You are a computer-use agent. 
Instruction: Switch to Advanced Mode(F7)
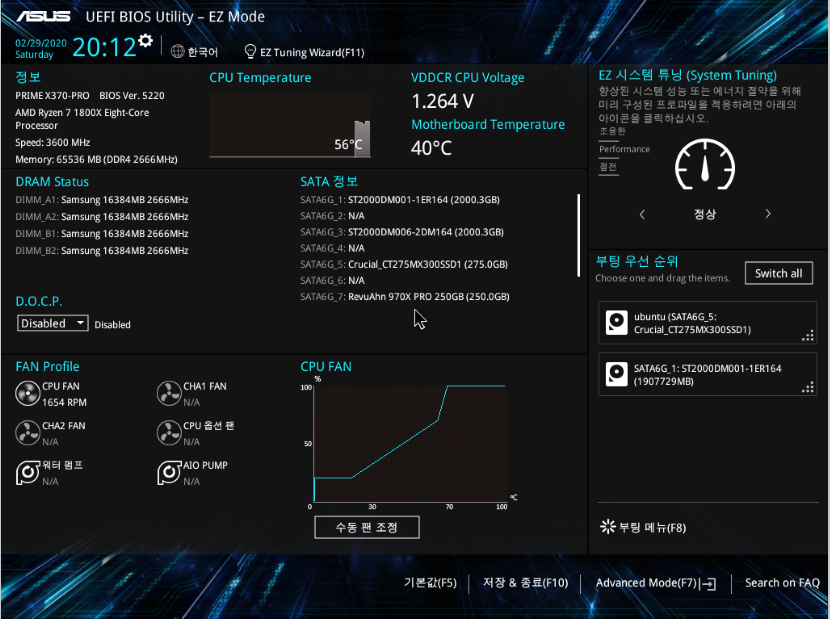coord(646,582)
